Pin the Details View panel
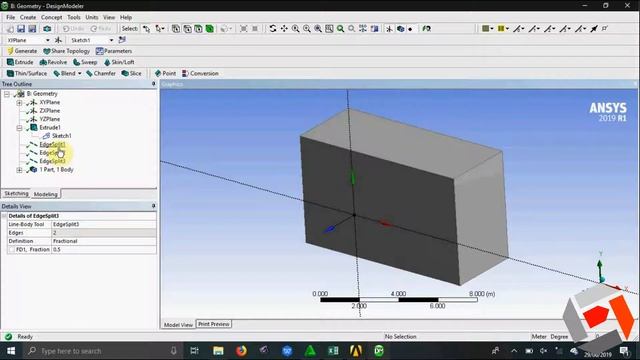The width and height of the screenshot is (640, 360). pyautogui.click(x=153, y=206)
